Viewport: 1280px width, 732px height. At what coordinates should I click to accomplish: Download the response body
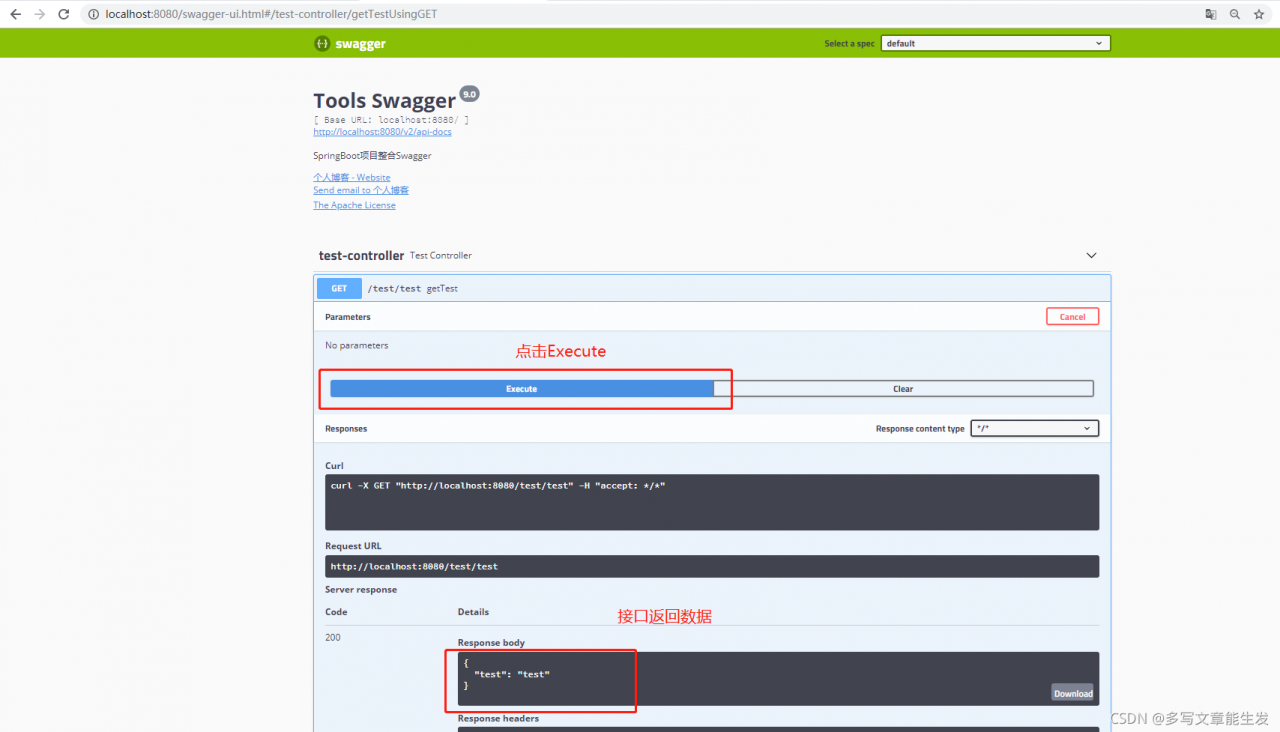1073,693
